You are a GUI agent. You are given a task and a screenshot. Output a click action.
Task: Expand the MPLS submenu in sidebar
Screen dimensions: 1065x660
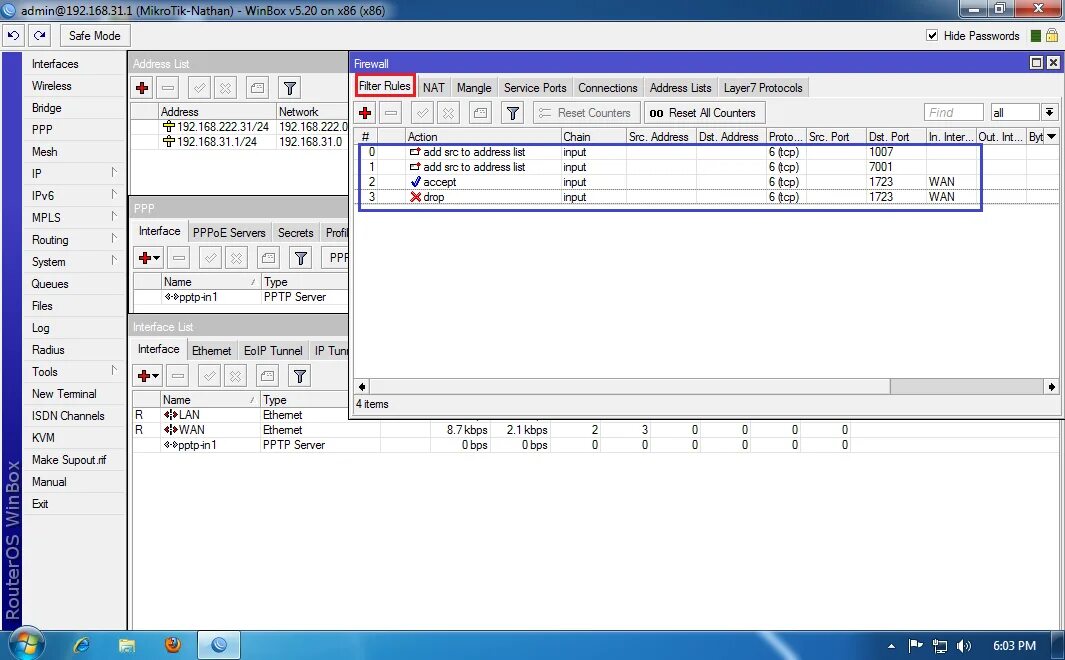coord(75,217)
